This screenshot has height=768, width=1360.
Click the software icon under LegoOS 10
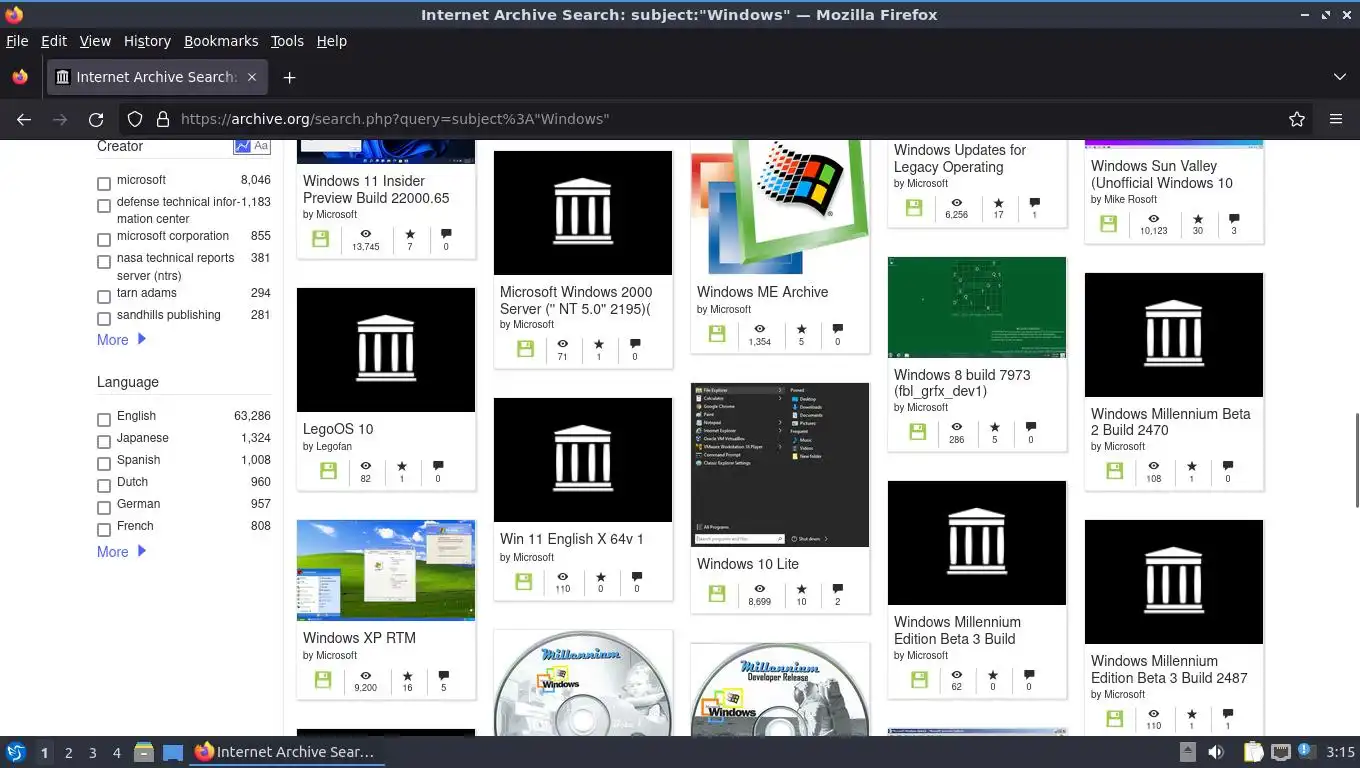(329, 471)
